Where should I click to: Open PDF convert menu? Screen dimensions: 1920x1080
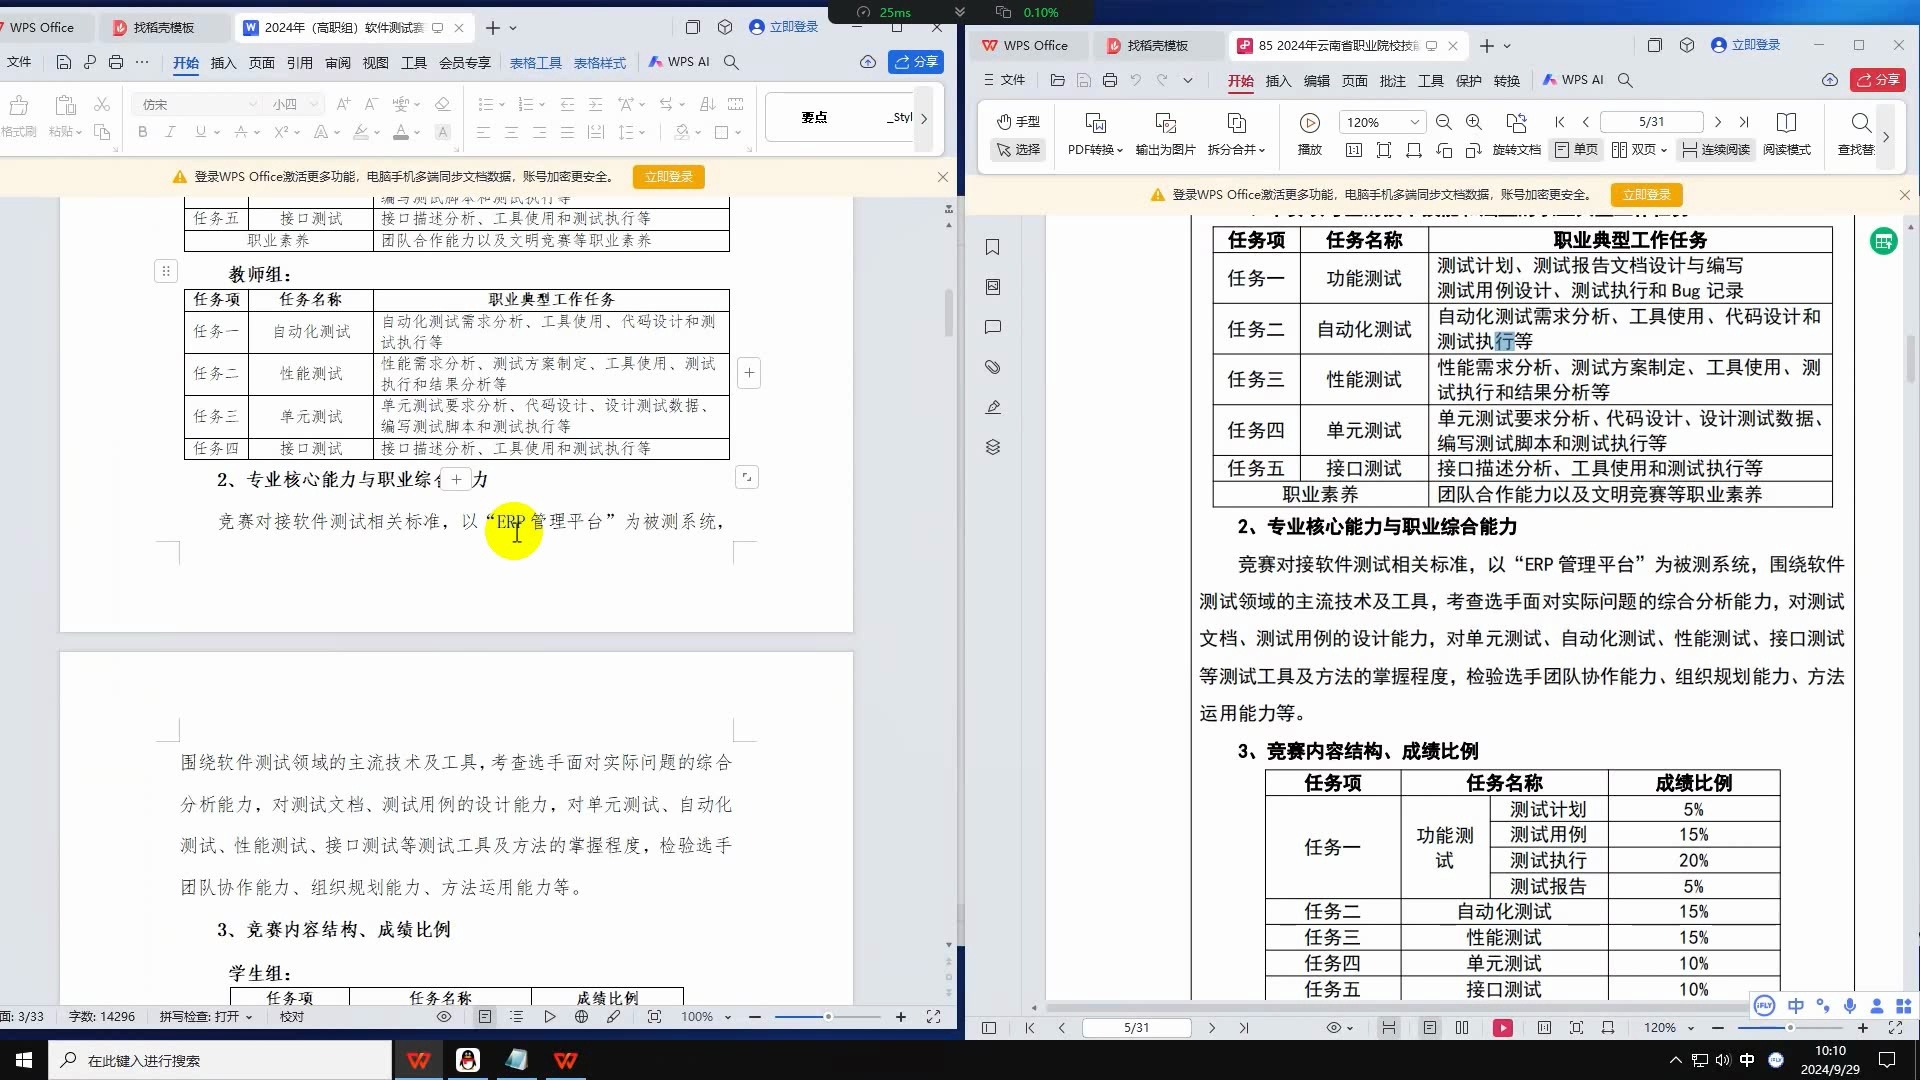point(1095,134)
